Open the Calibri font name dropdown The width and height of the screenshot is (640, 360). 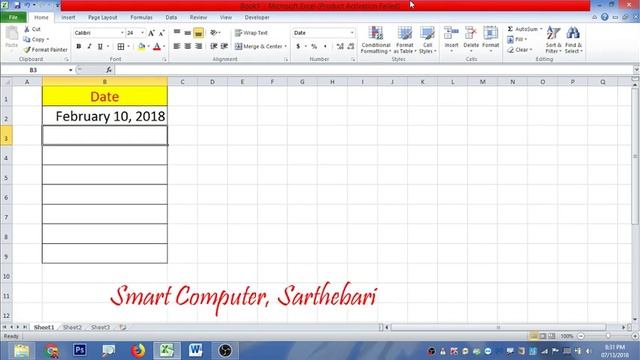122,33
